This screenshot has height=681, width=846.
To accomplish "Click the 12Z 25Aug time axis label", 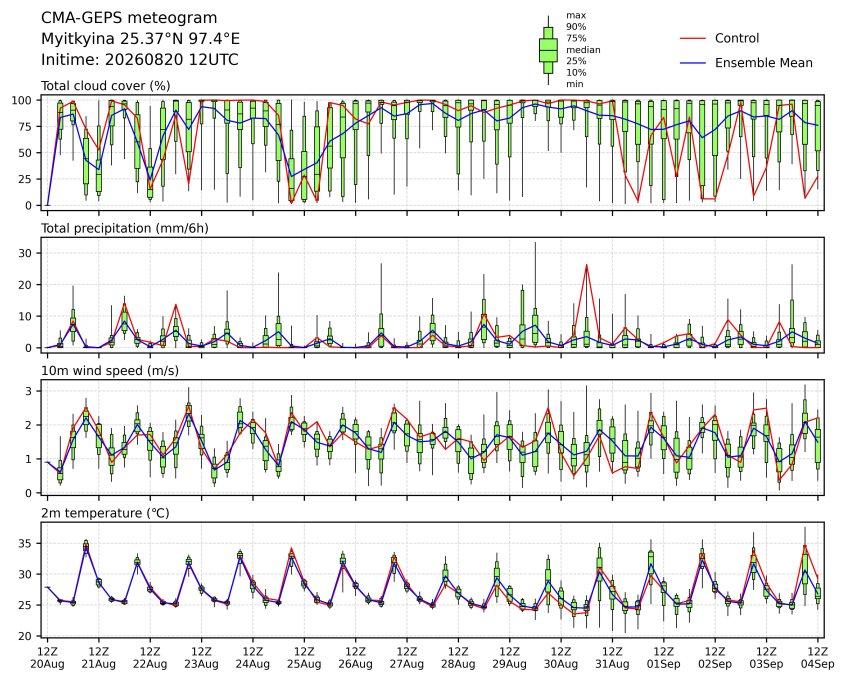I will (x=304, y=657).
